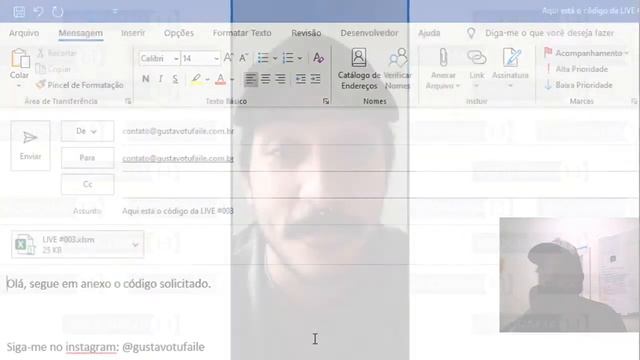Click the underlined word 'instagram'

(x=91, y=347)
